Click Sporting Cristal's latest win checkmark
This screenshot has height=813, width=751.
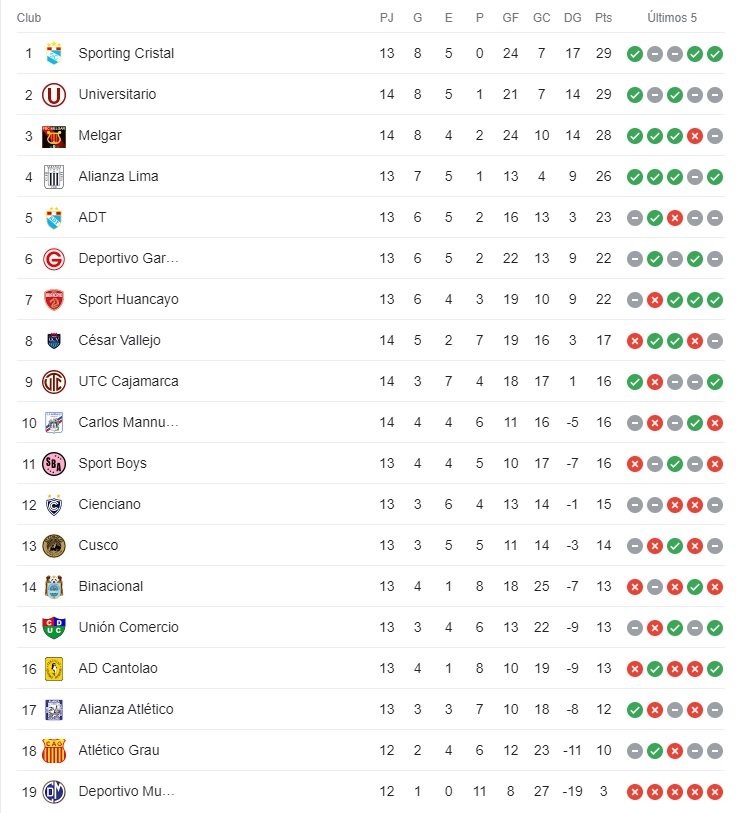(715, 54)
